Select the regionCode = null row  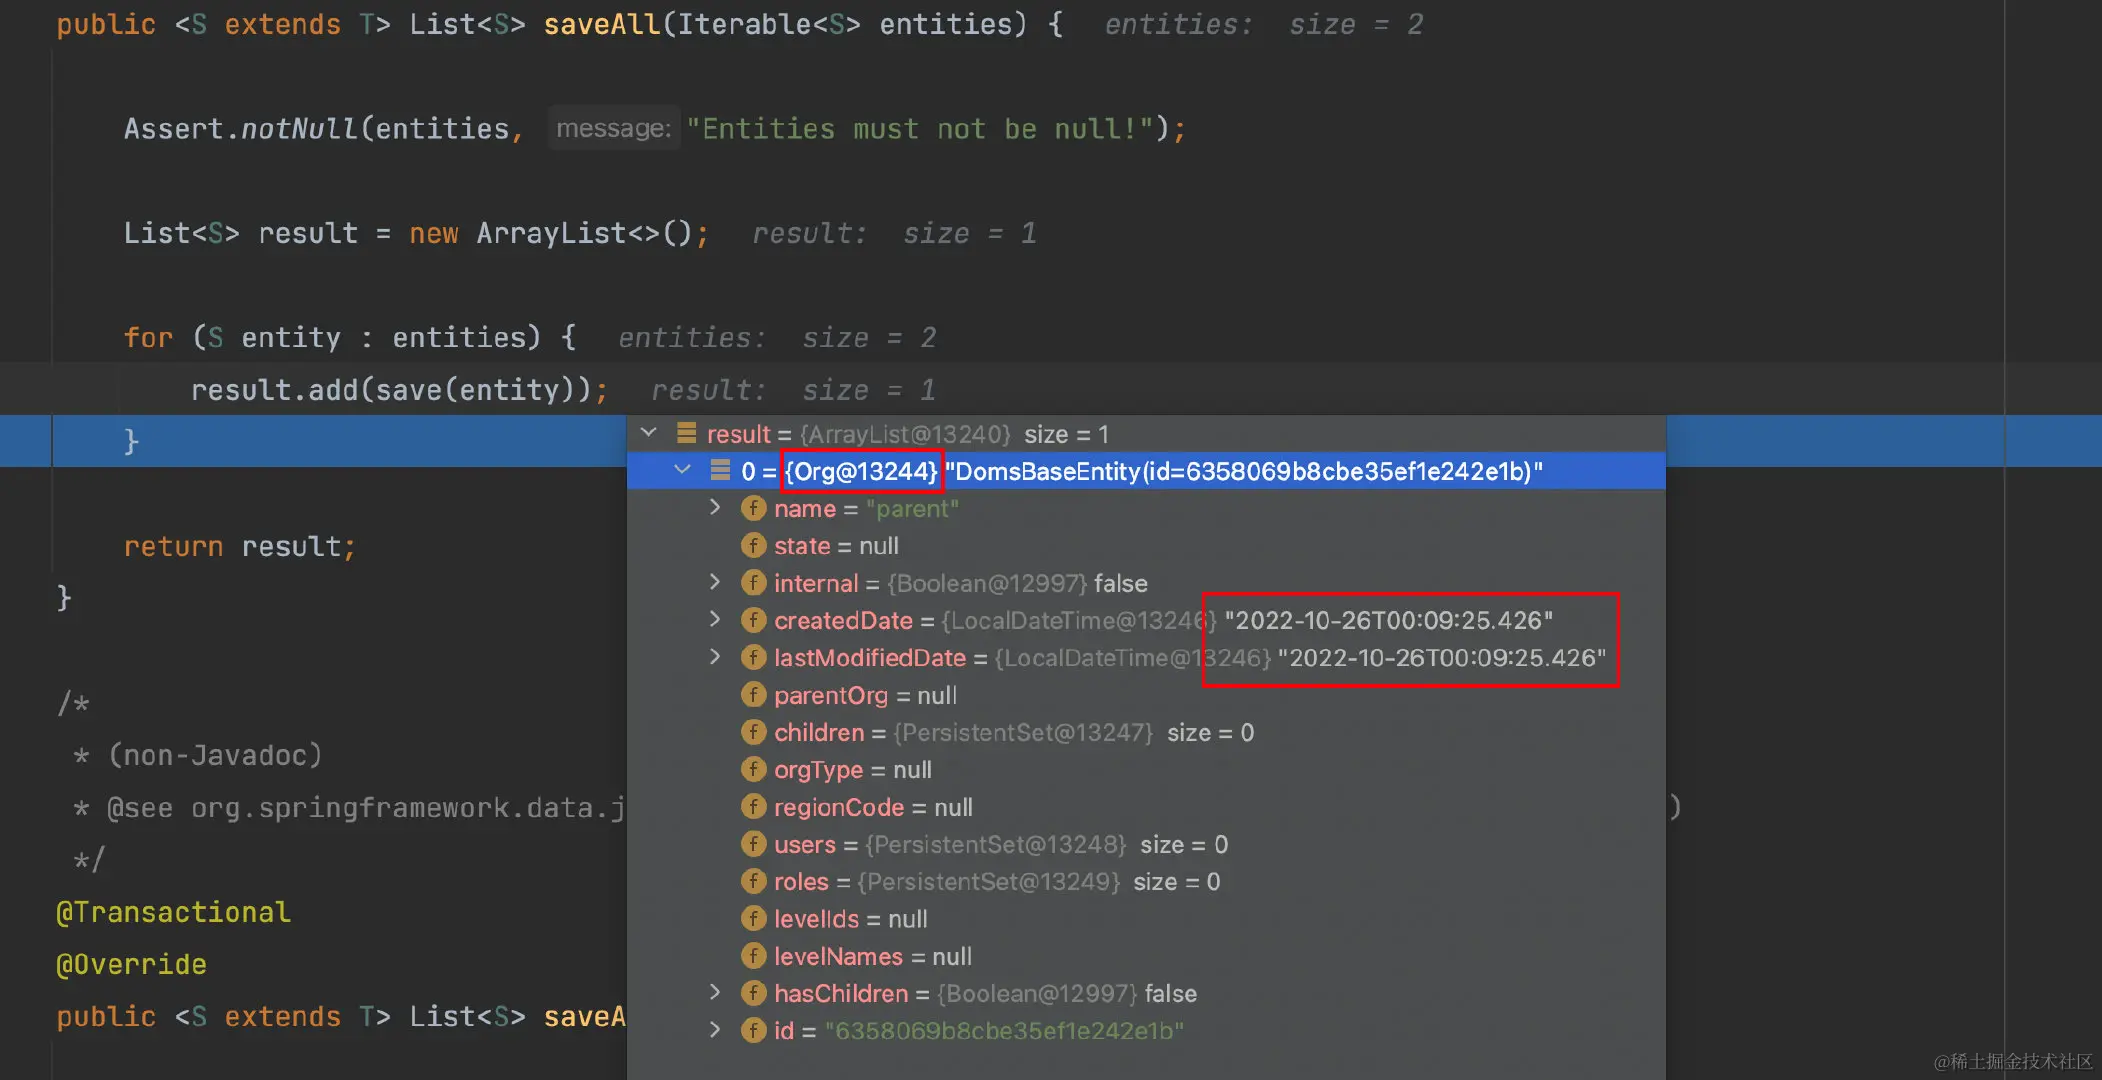tap(872, 808)
